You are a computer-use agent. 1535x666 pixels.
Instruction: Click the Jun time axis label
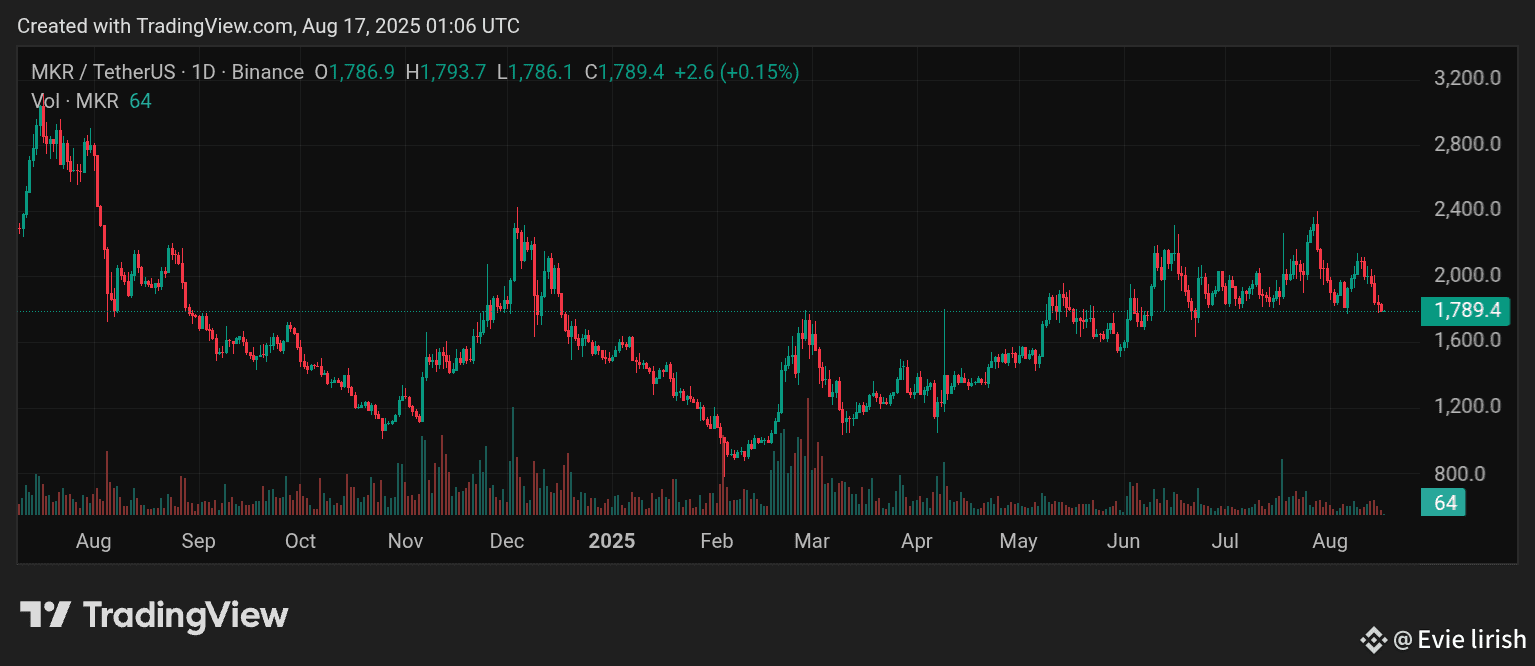(x=1124, y=541)
